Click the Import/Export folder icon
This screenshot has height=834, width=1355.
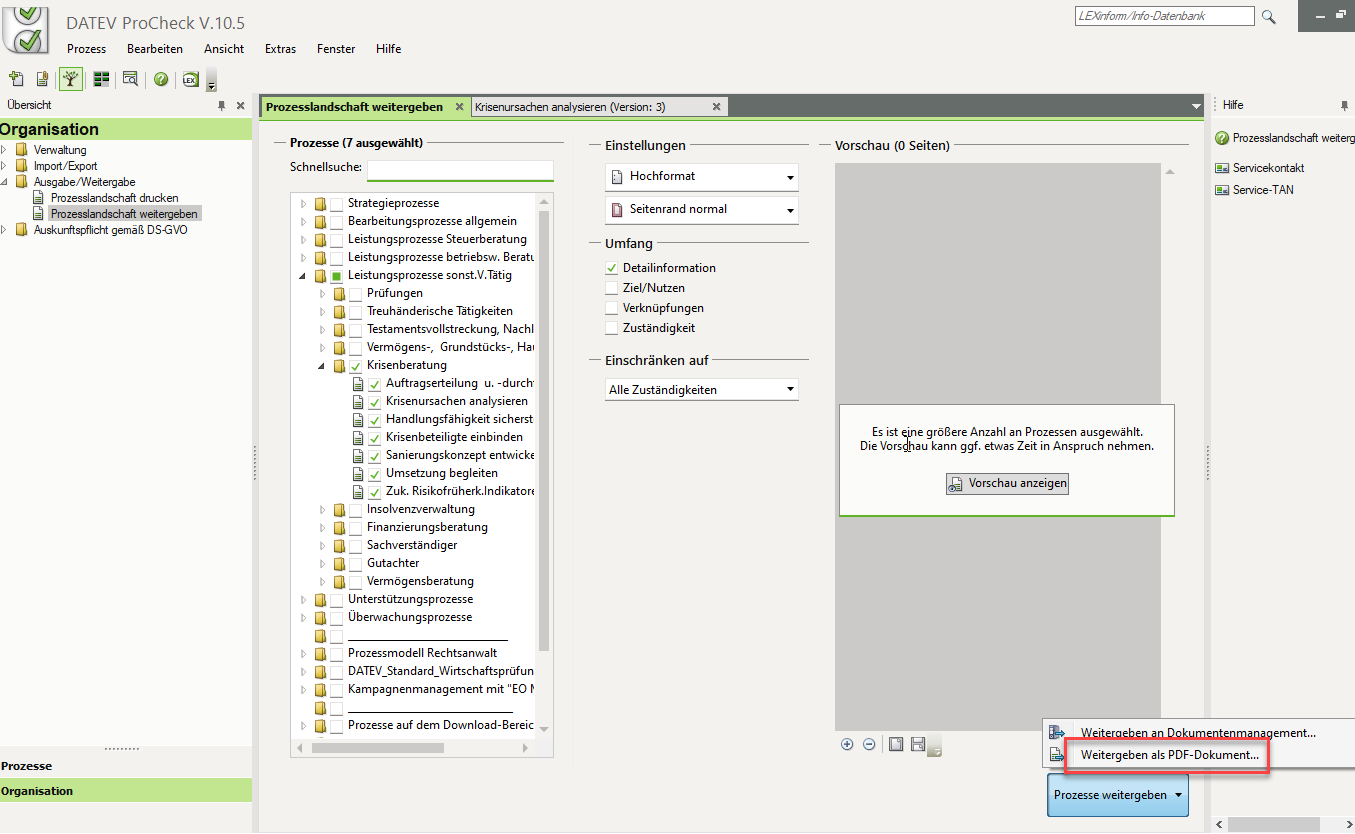21,166
